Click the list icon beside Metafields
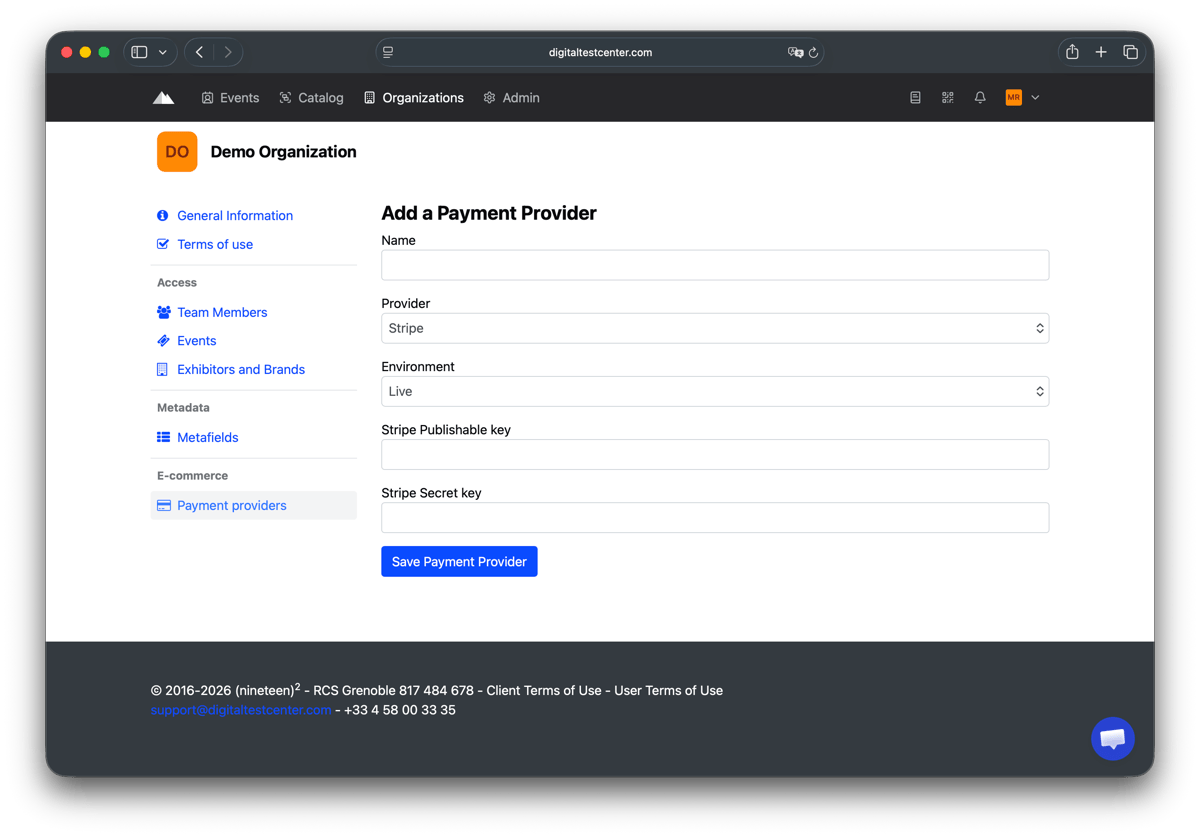 [163, 437]
